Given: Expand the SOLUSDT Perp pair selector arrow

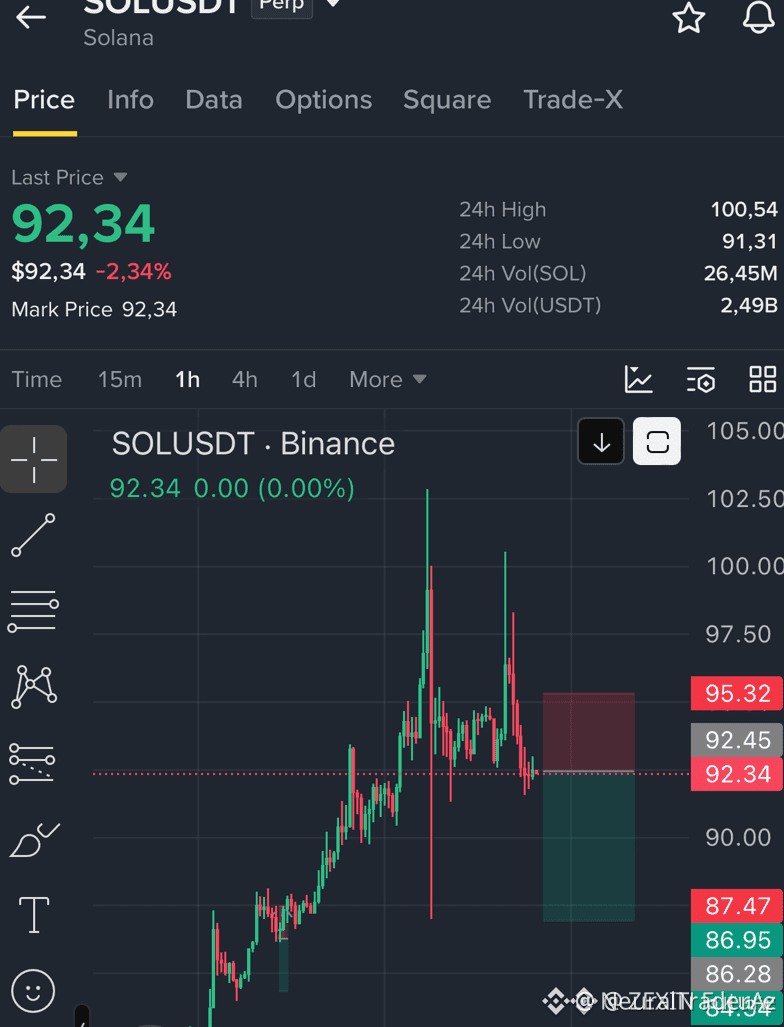Looking at the screenshot, I should (333, 4).
